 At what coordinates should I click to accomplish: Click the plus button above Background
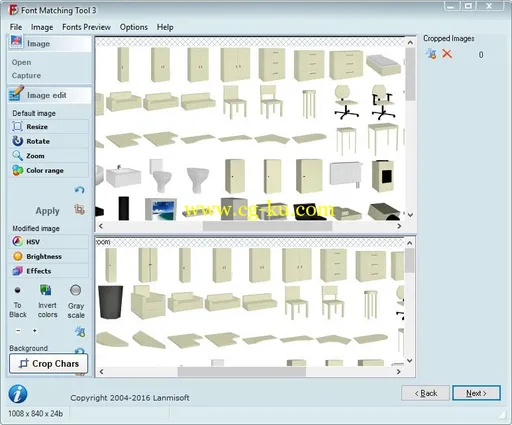click(x=35, y=331)
